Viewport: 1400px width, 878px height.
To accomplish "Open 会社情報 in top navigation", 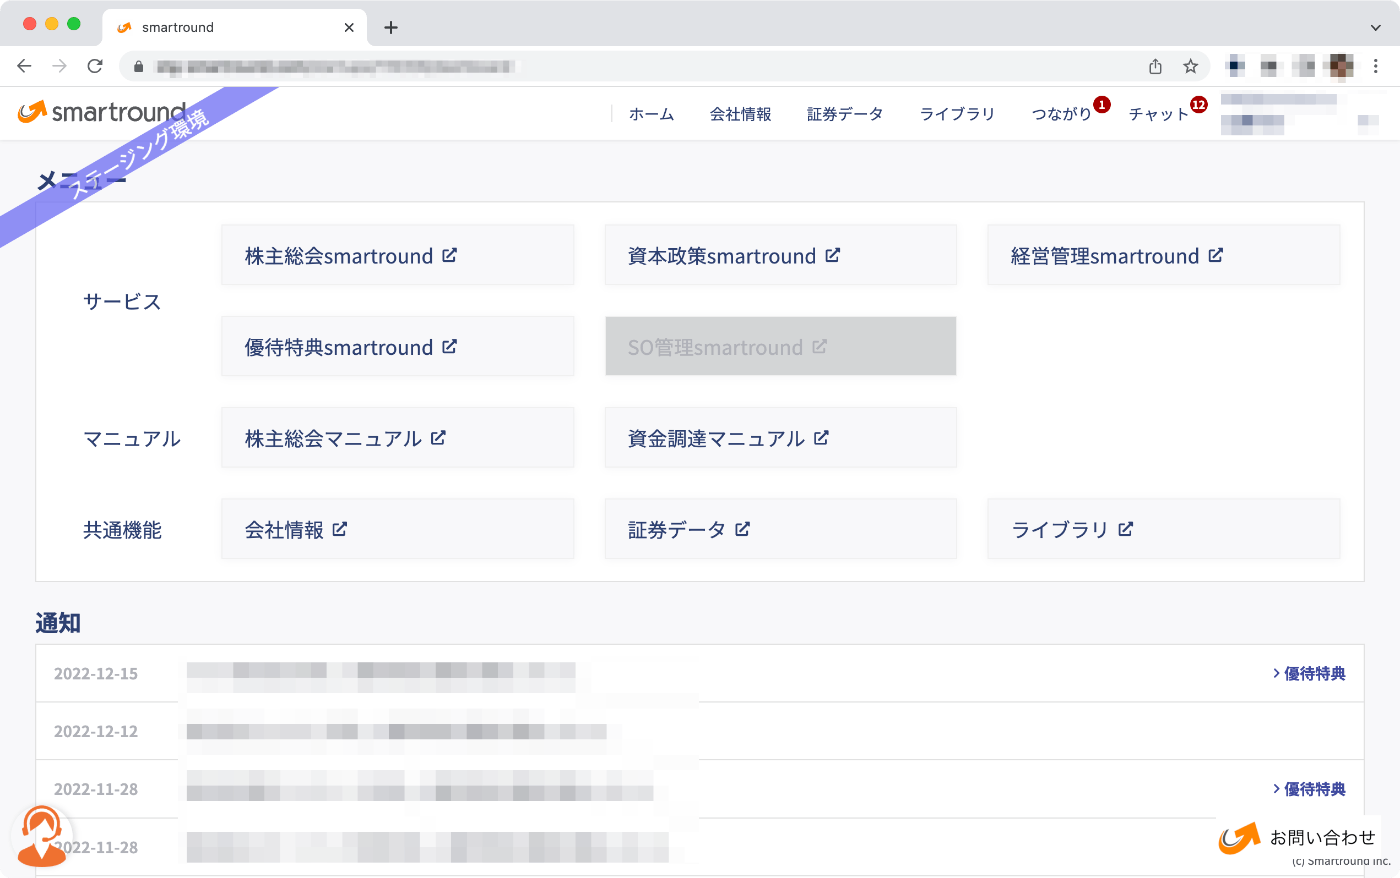I will pos(741,114).
